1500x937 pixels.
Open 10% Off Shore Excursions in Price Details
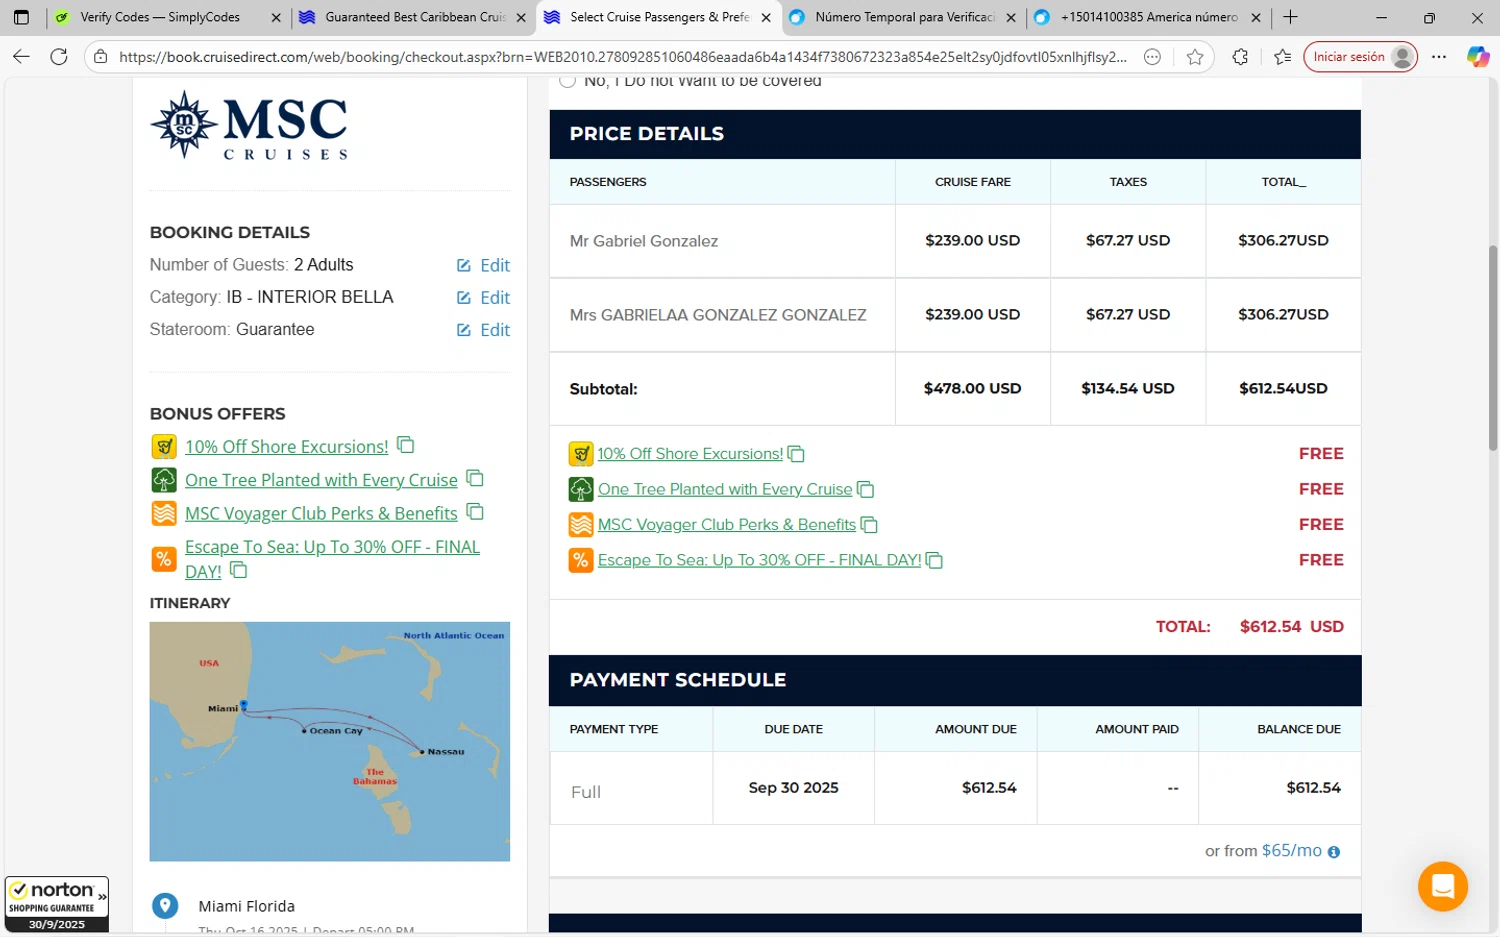click(690, 454)
